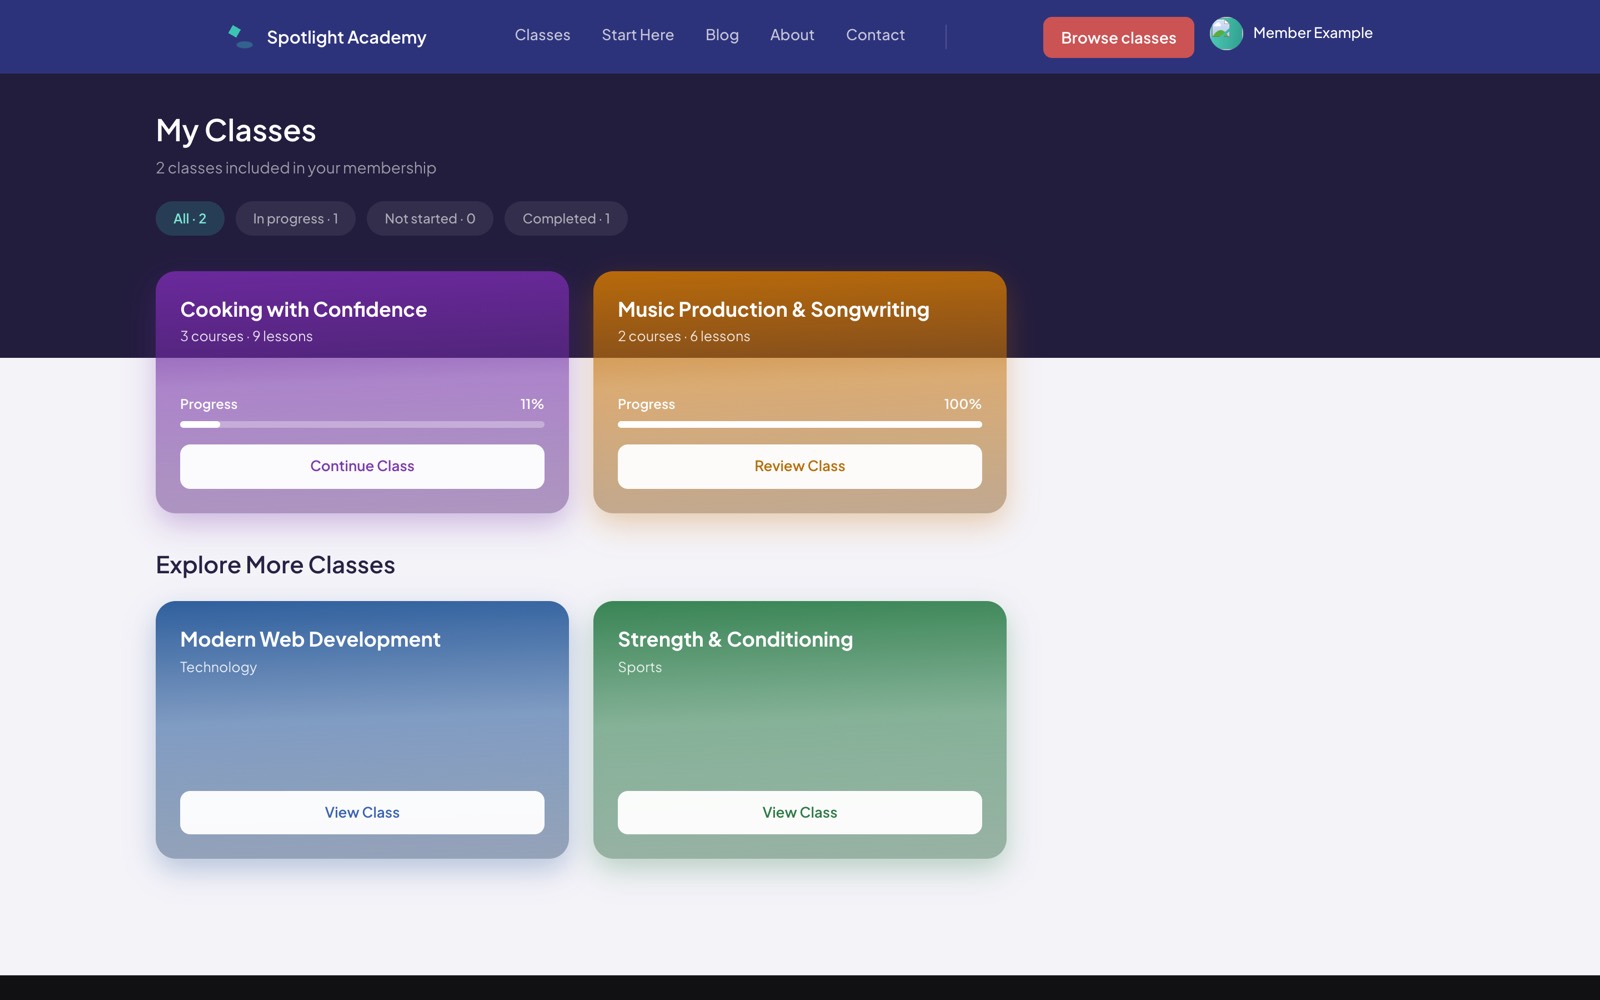Click the Browse classes button
The image size is (1600, 1000).
1118,38
